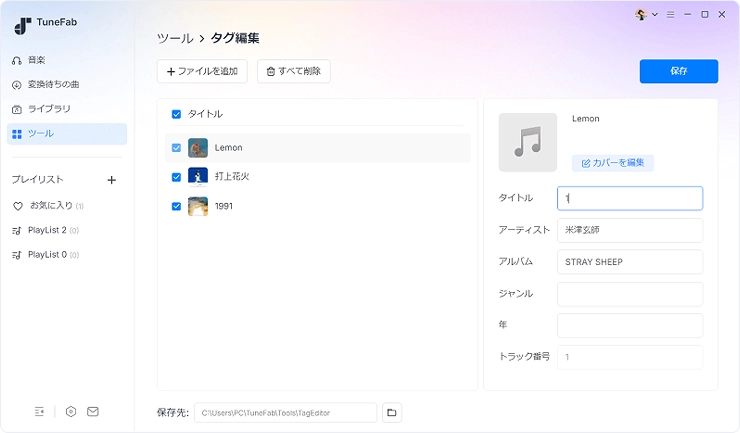Click ファイルを追加 button
The height and width of the screenshot is (433, 740).
202,71
